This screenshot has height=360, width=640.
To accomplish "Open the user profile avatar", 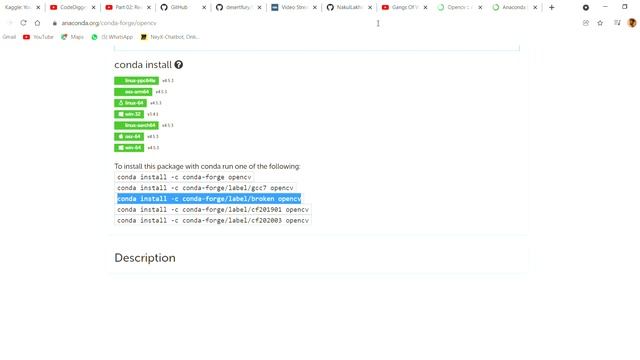I will [x=632, y=23].
